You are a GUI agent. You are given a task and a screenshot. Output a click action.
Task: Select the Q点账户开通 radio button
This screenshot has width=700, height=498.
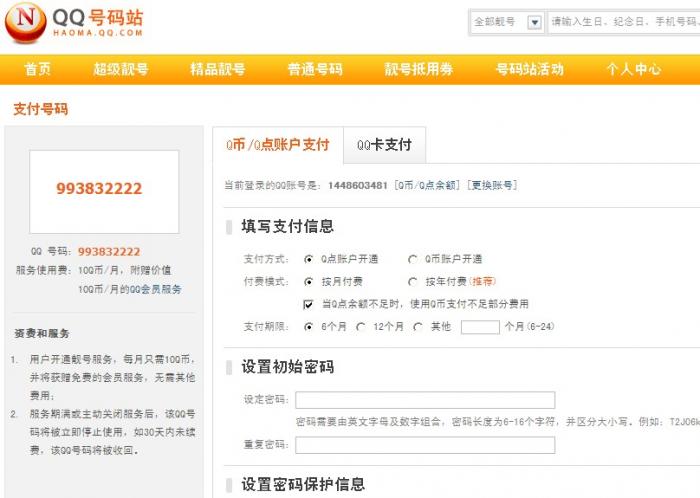[x=308, y=259]
